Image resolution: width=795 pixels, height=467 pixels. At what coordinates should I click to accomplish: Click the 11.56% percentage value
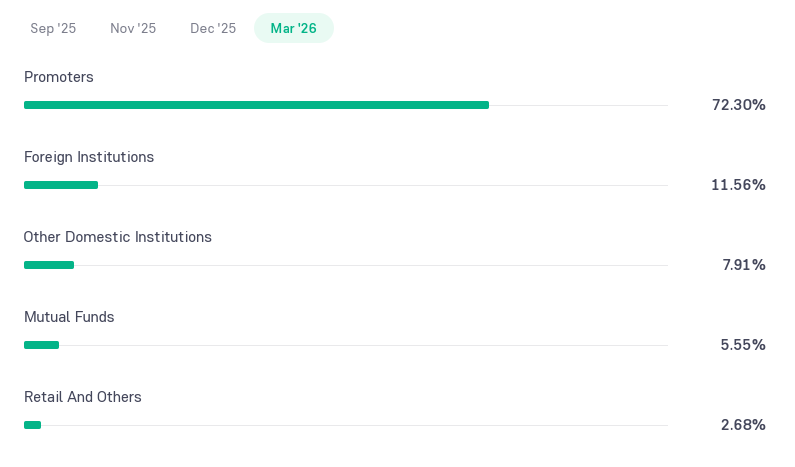(x=738, y=185)
